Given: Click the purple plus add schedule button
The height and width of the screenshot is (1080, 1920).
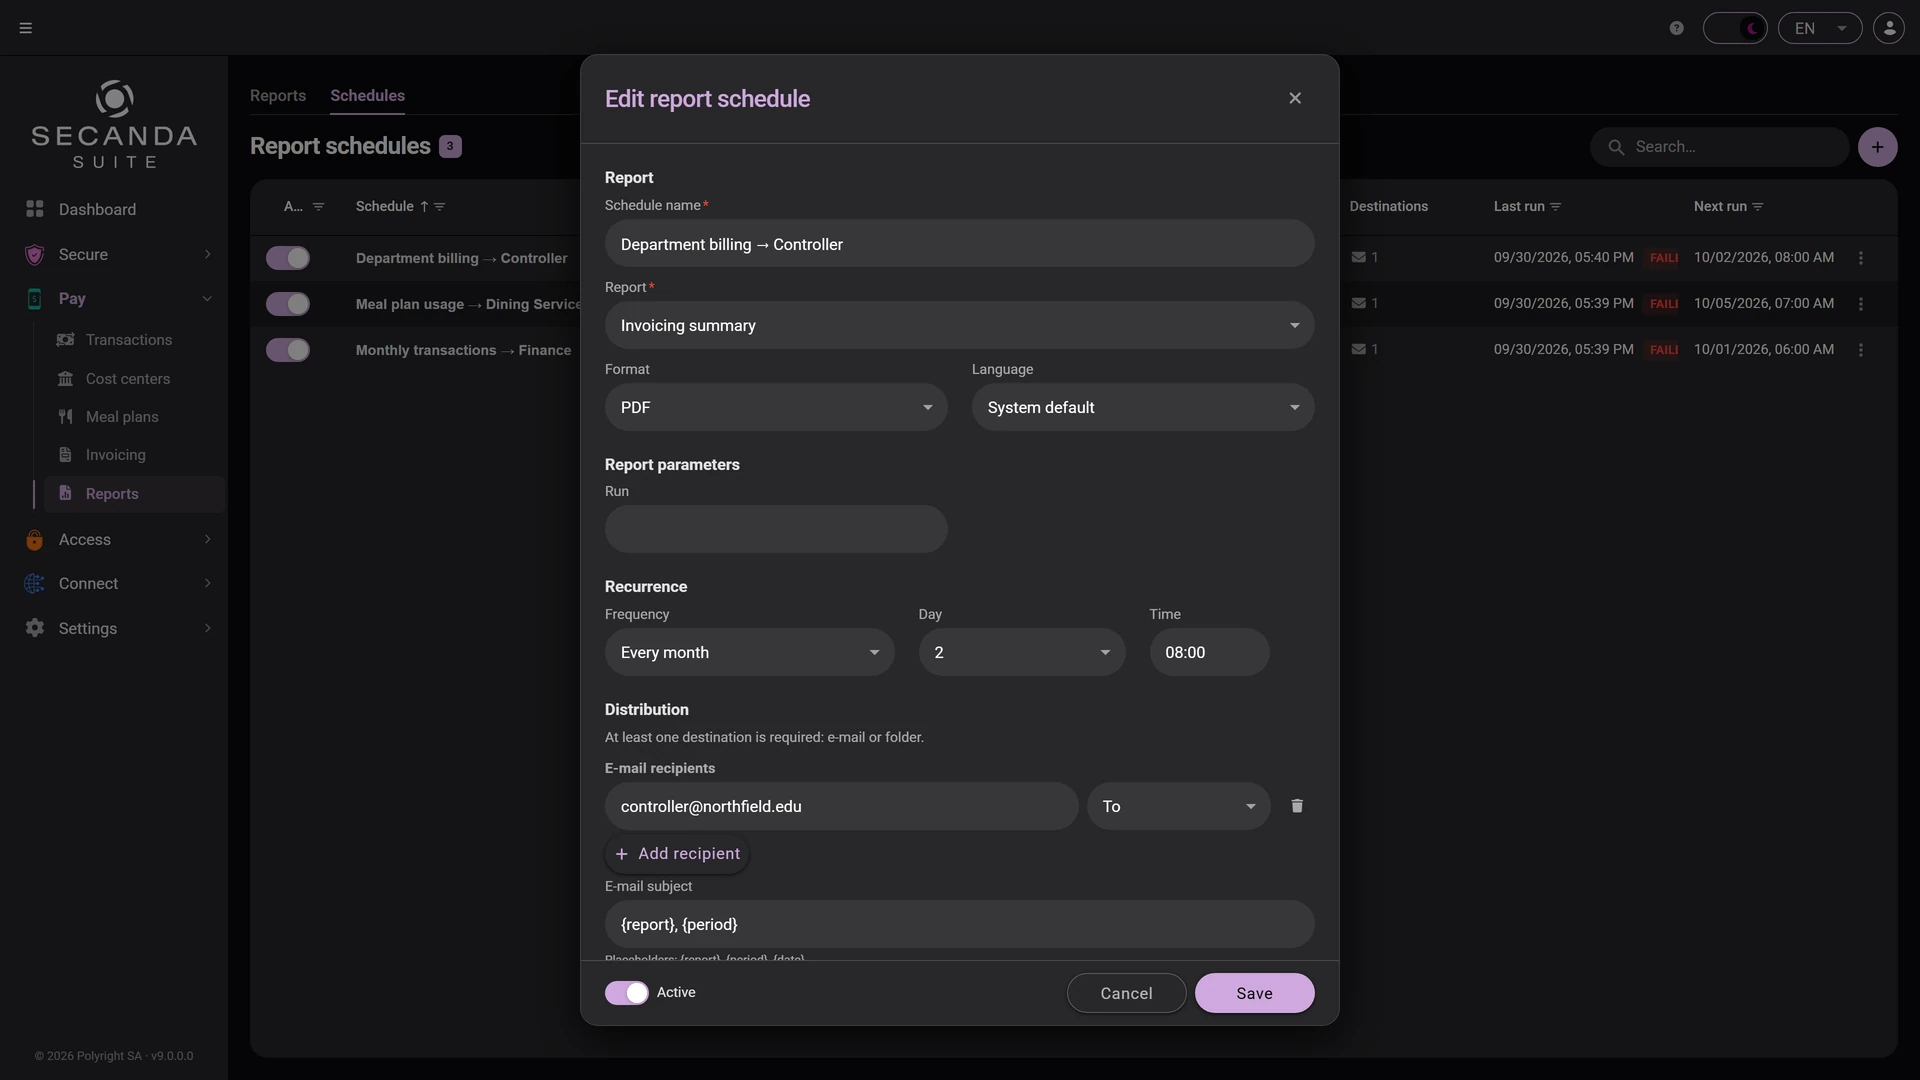Looking at the screenshot, I should 1877,147.
